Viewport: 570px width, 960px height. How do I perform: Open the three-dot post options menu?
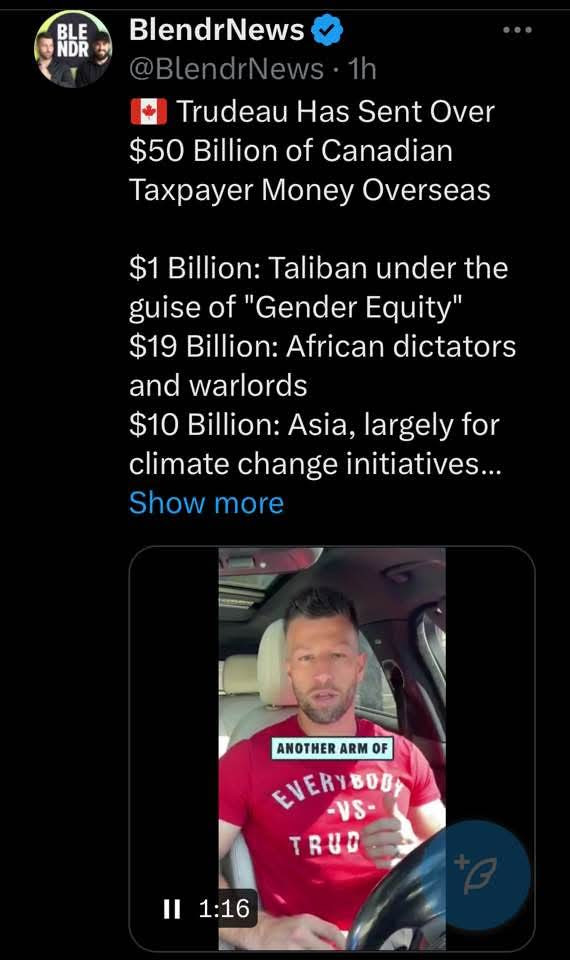(x=517, y=30)
